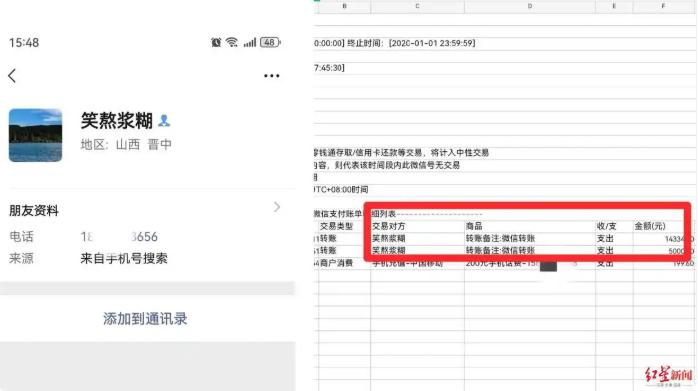Click the 200元手机话费 product cell
698x391 pixels.
pyautogui.click(x=530, y=263)
